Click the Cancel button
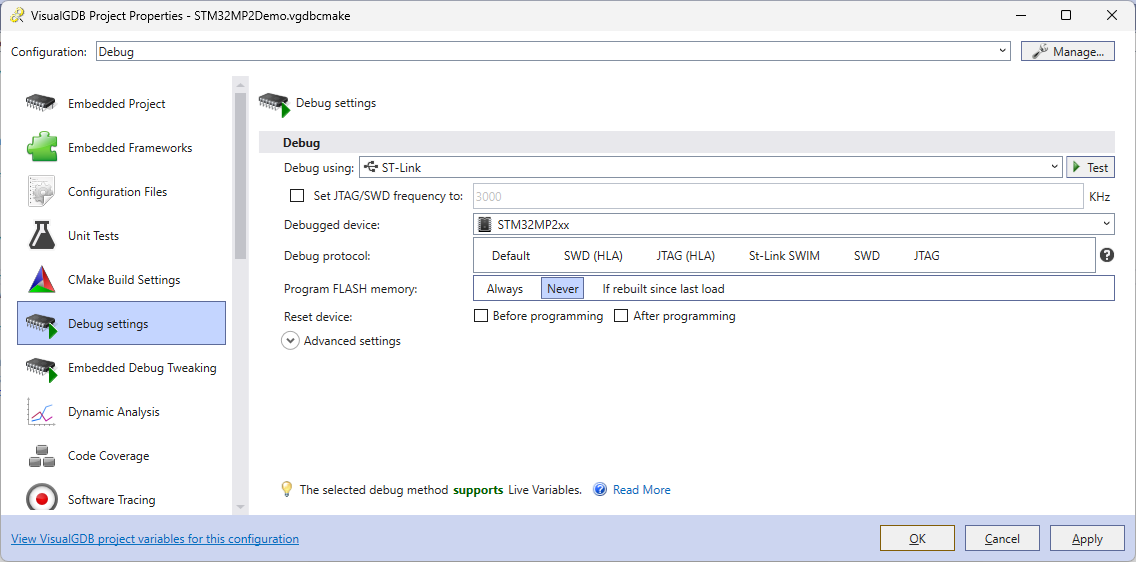 tap(1002, 538)
